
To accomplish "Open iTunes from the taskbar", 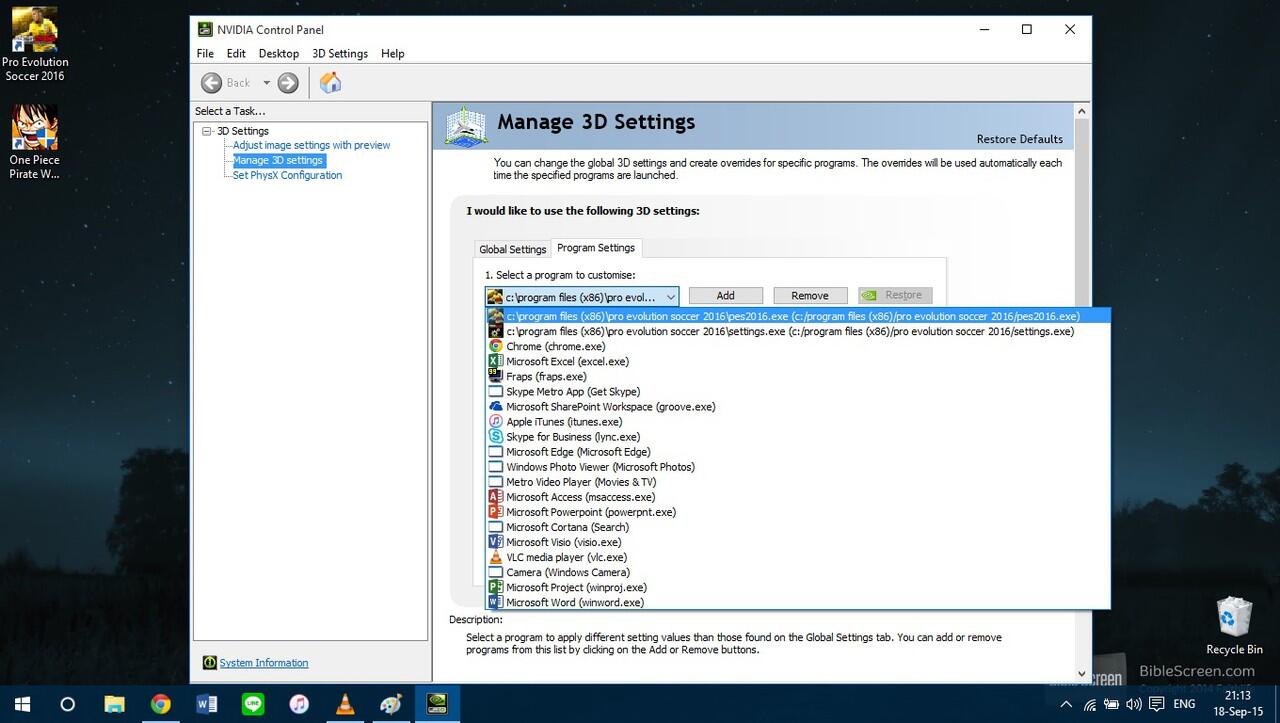I will [x=299, y=704].
